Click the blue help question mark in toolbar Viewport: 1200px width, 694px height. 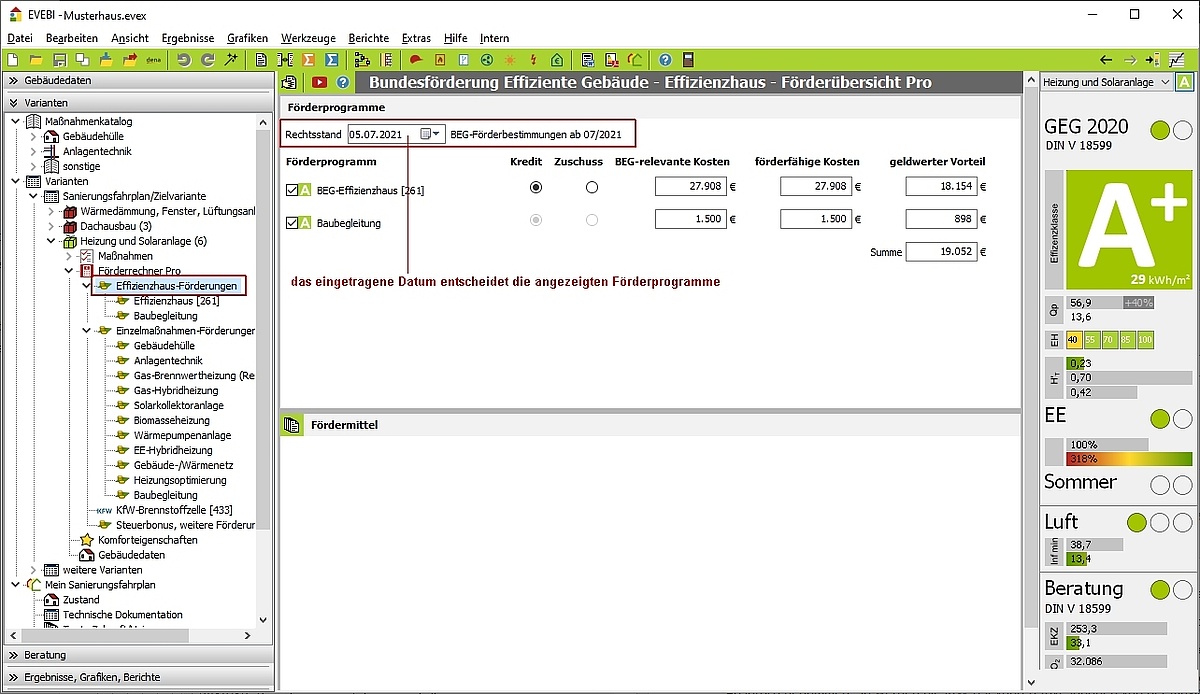coord(665,60)
